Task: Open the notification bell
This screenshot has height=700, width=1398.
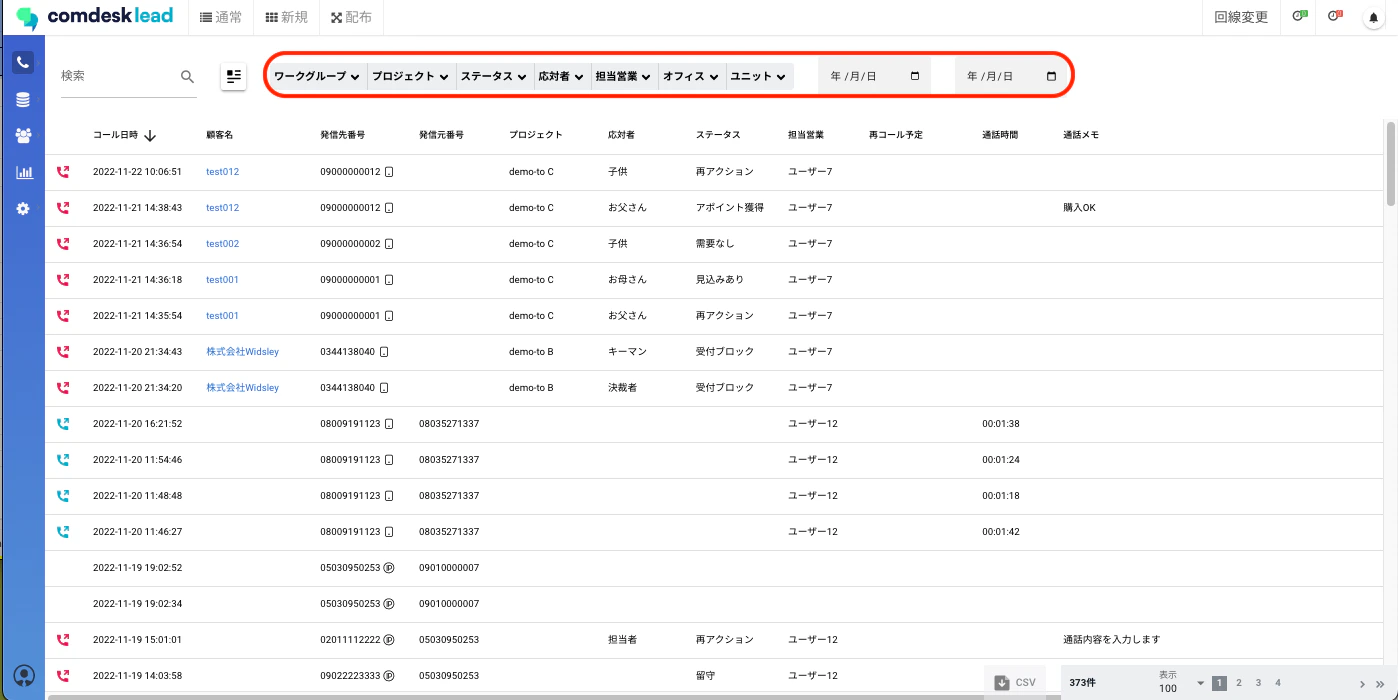Action: [1373, 18]
